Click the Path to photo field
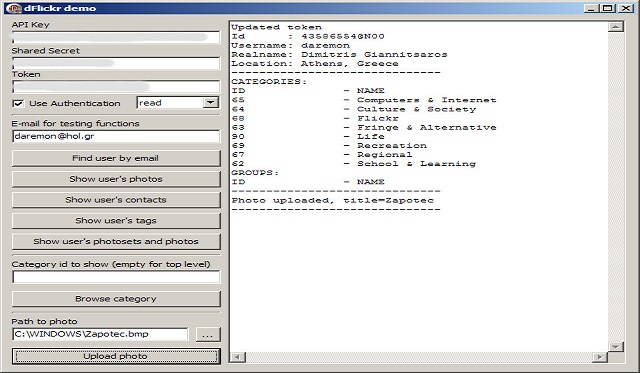The width and height of the screenshot is (640, 373). tap(100, 334)
